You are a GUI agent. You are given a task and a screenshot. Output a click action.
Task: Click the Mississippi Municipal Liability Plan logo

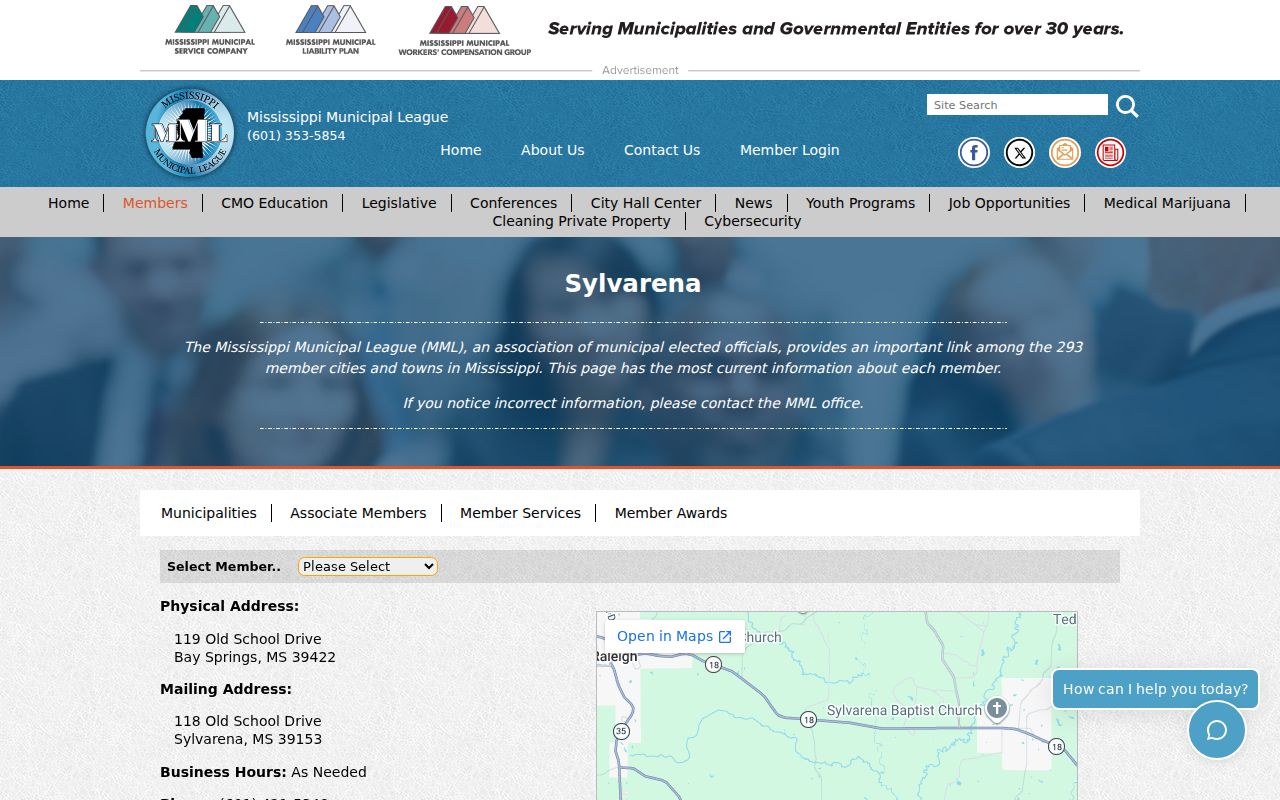pyautogui.click(x=331, y=30)
